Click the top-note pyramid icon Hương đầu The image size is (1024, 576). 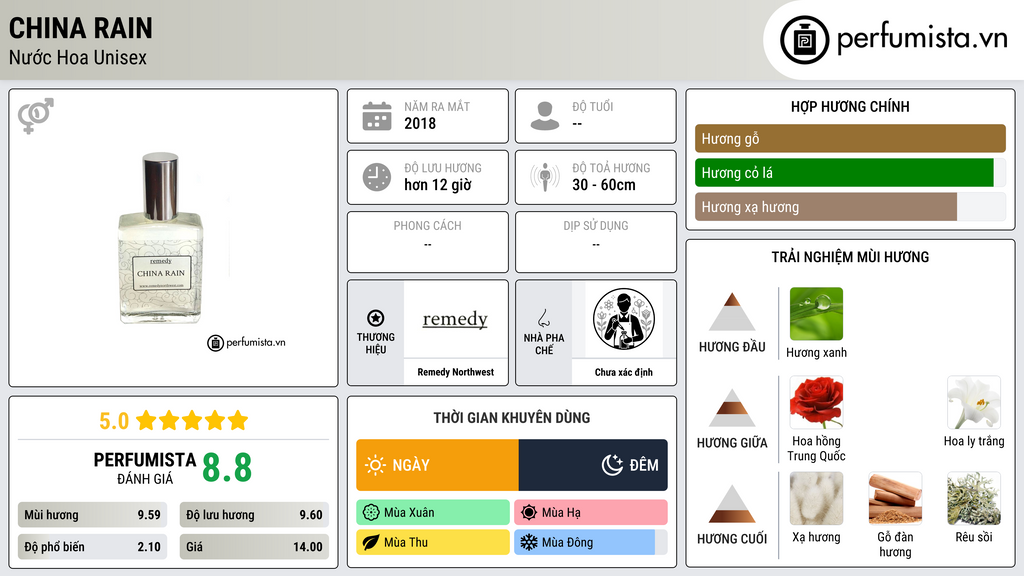tap(732, 312)
